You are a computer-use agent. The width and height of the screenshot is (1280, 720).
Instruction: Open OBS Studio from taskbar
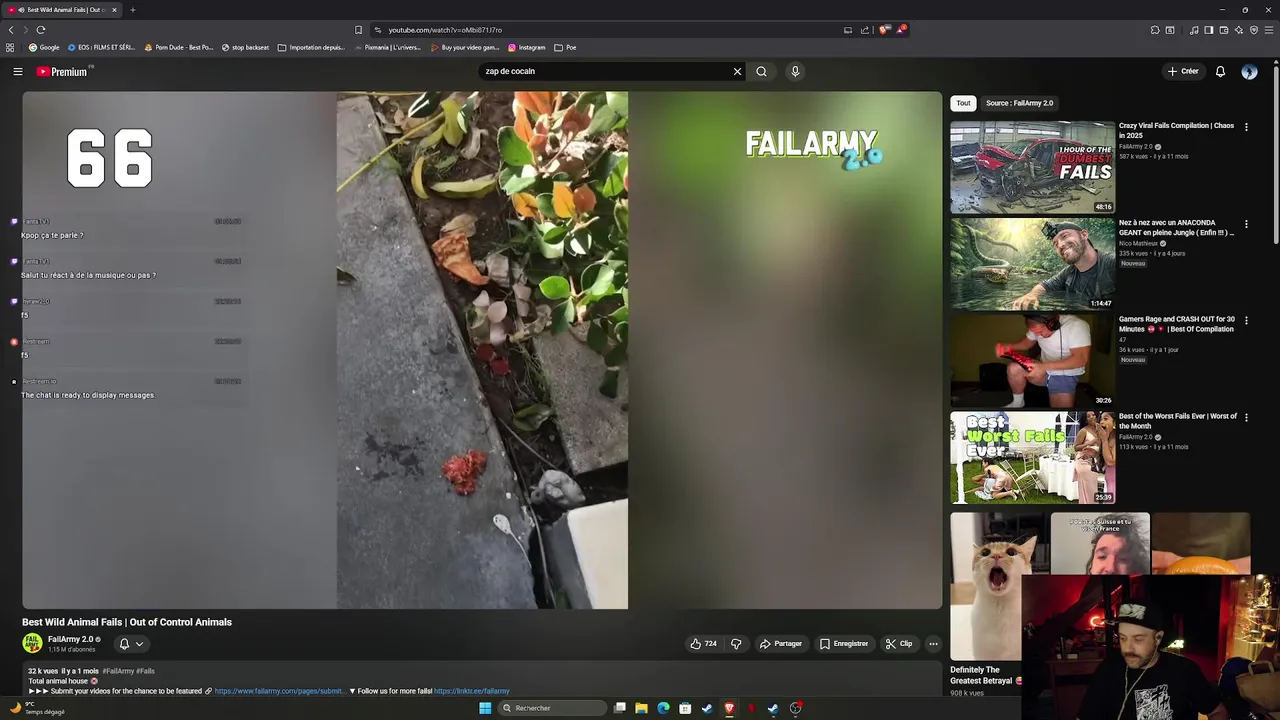[795, 708]
